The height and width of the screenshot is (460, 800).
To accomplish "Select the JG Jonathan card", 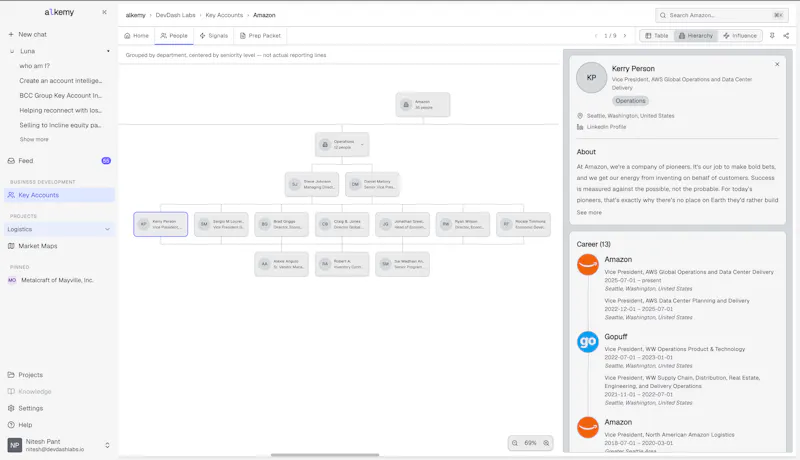I will [x=403, y=224].
